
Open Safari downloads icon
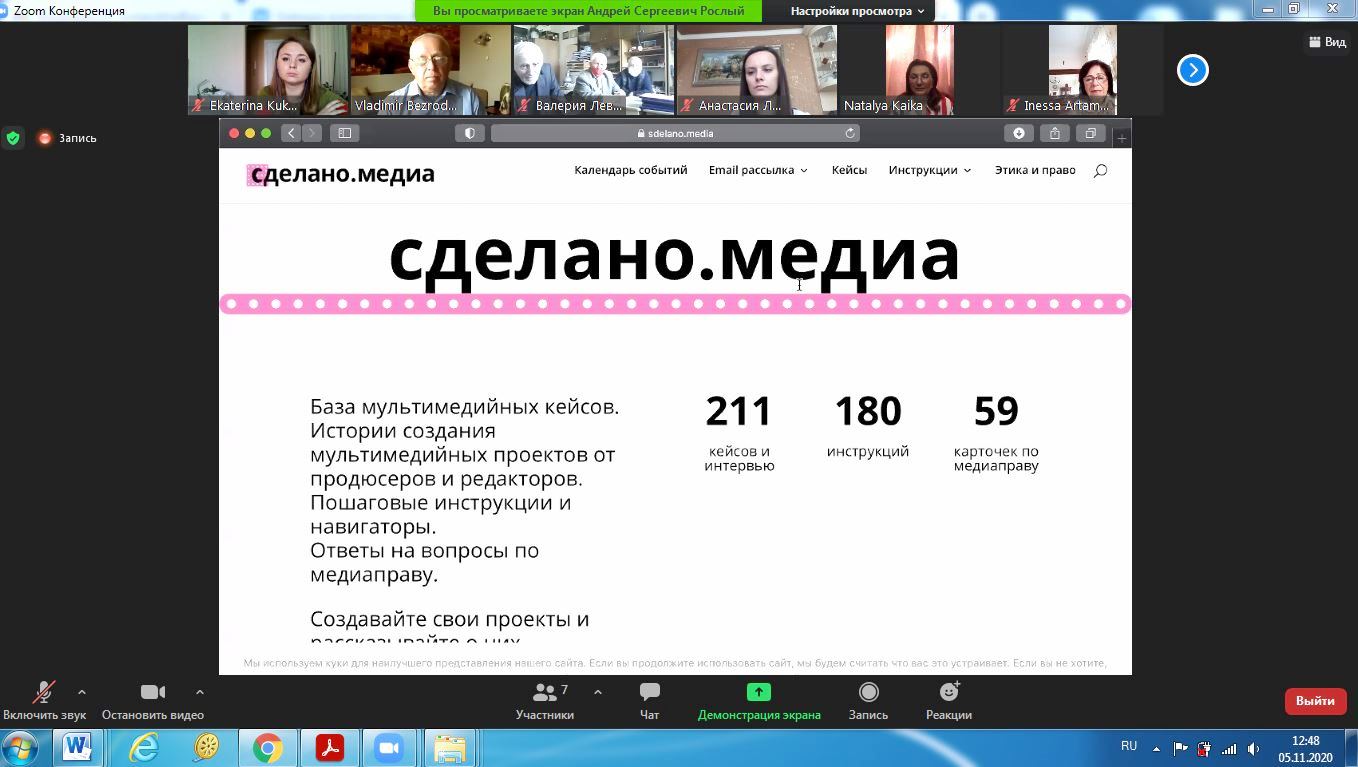[1019, 133]
